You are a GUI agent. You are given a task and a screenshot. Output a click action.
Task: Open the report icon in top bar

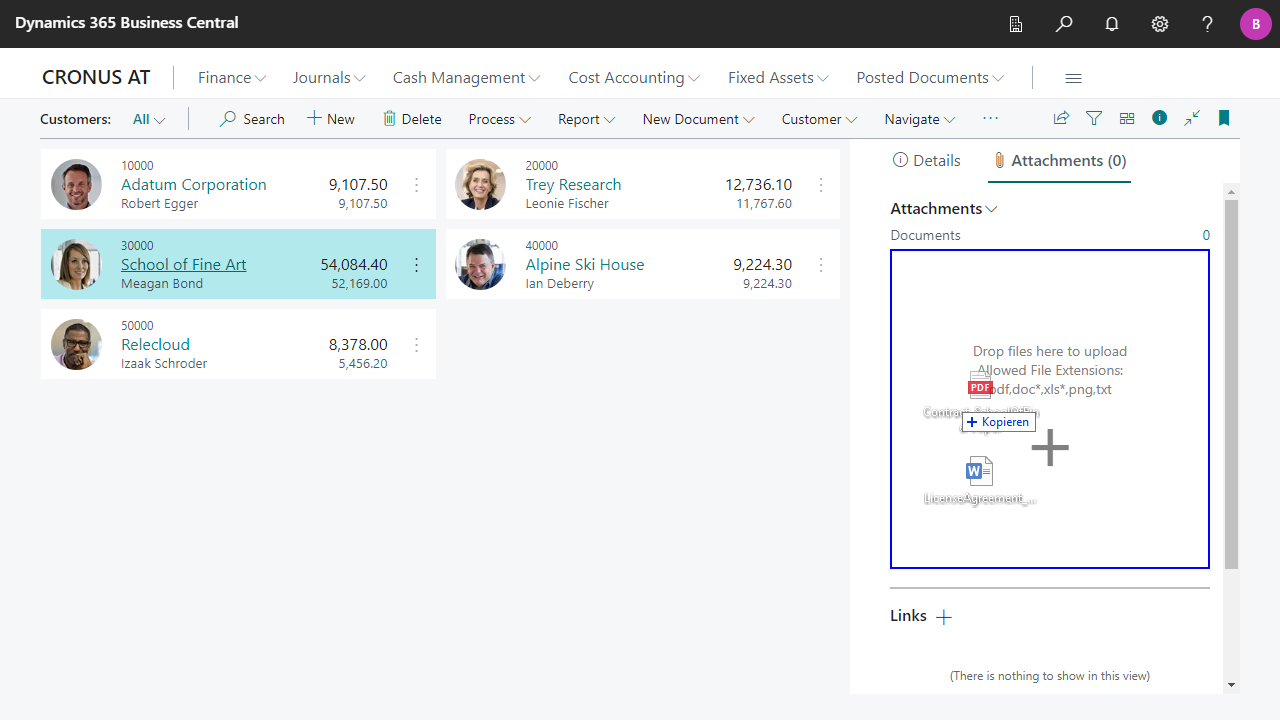1016,24
